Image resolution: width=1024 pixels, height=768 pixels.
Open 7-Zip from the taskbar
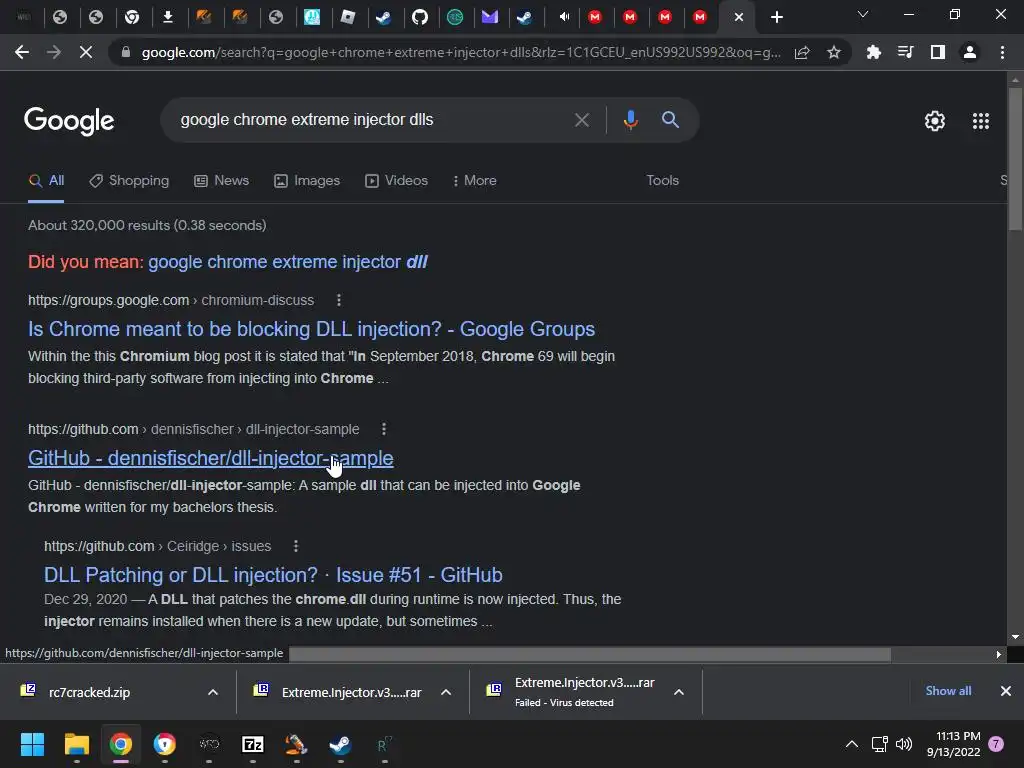[x=253, y=744]
